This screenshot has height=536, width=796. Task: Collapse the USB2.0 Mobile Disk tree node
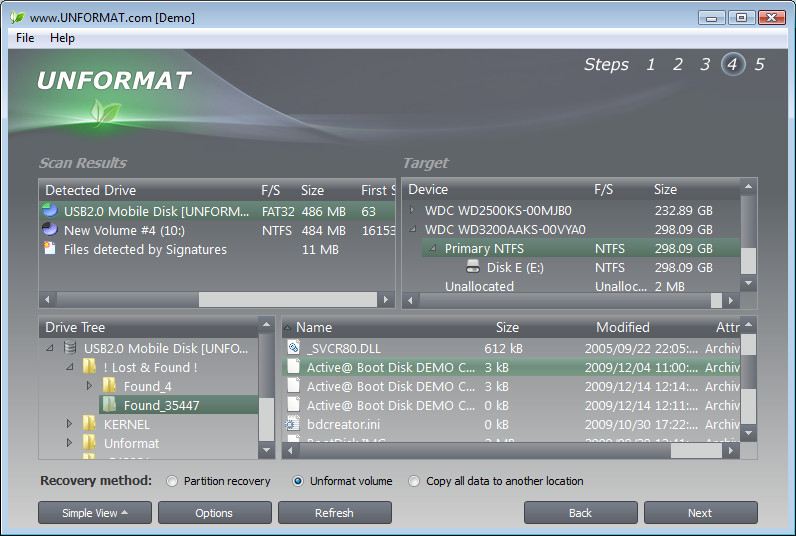coord(50,348)
